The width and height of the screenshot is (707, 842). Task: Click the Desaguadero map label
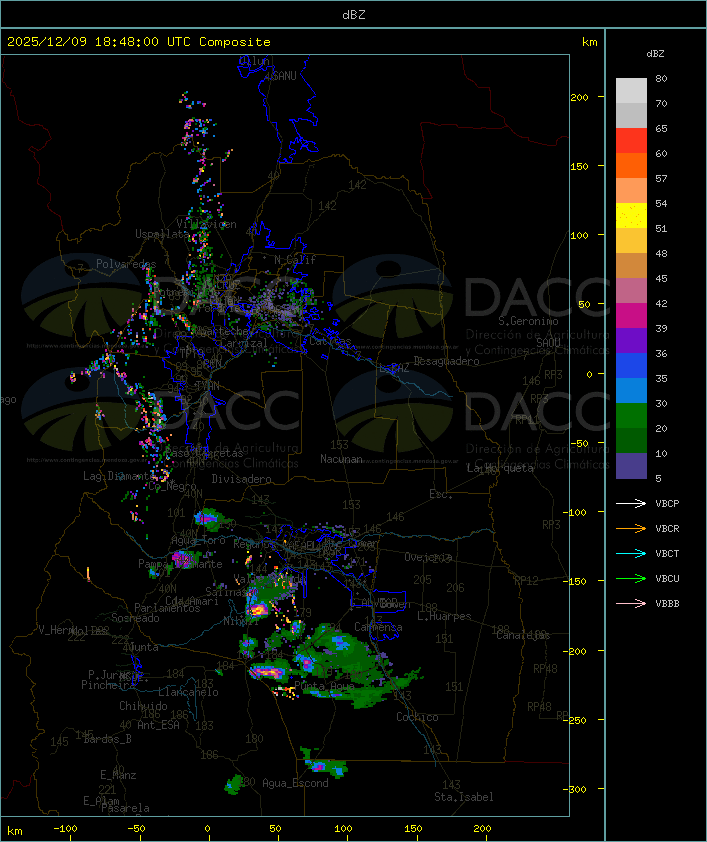tap(446, 361)
